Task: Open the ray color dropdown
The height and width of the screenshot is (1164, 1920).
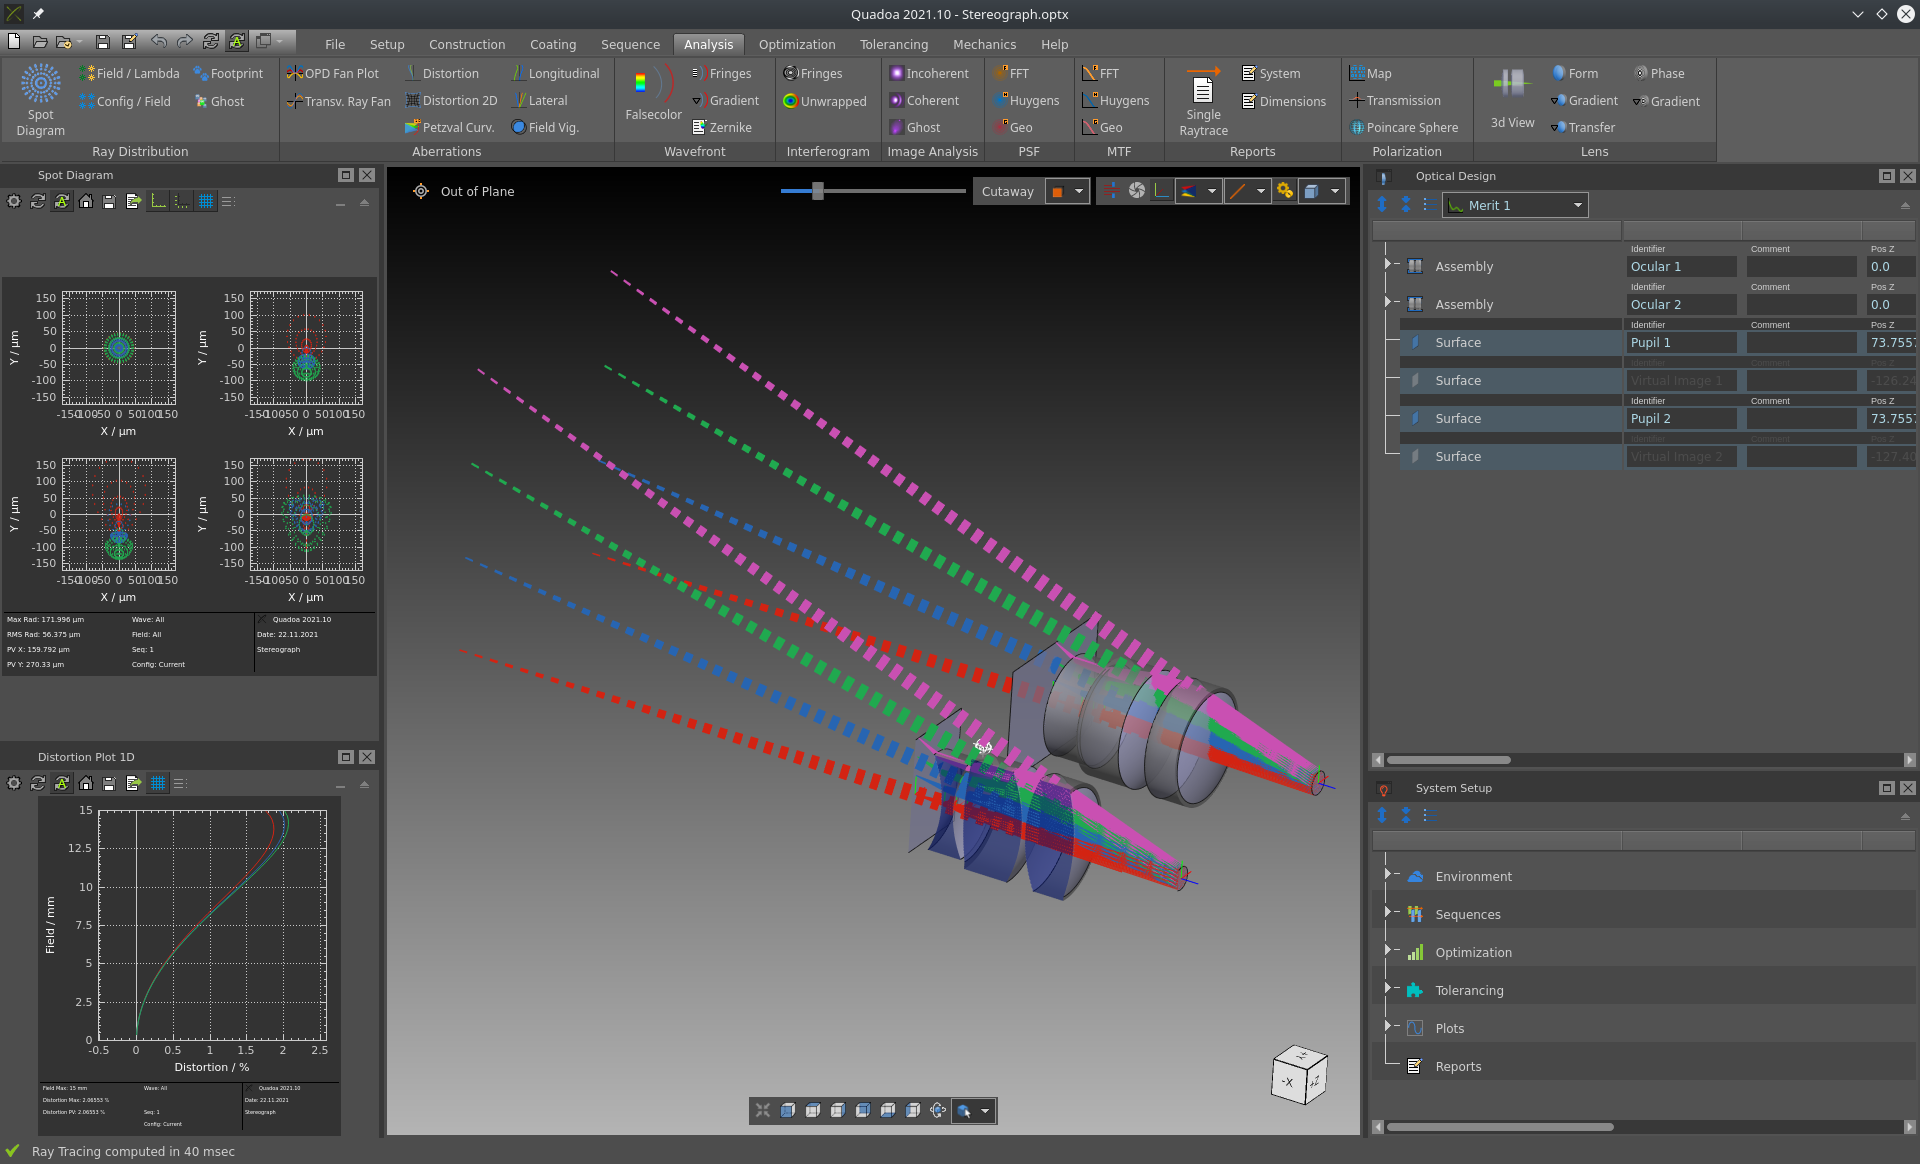Action: coord(1199,191)
